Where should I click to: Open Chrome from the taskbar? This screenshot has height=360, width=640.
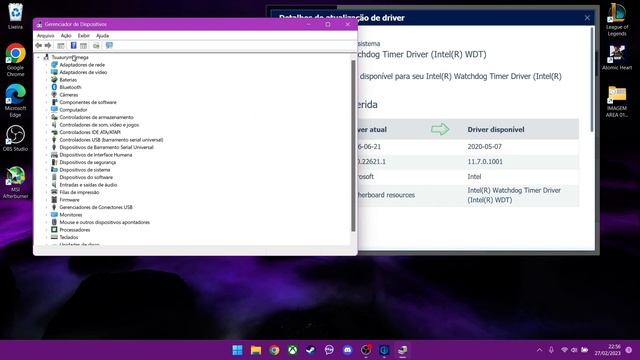coord(274,350)
